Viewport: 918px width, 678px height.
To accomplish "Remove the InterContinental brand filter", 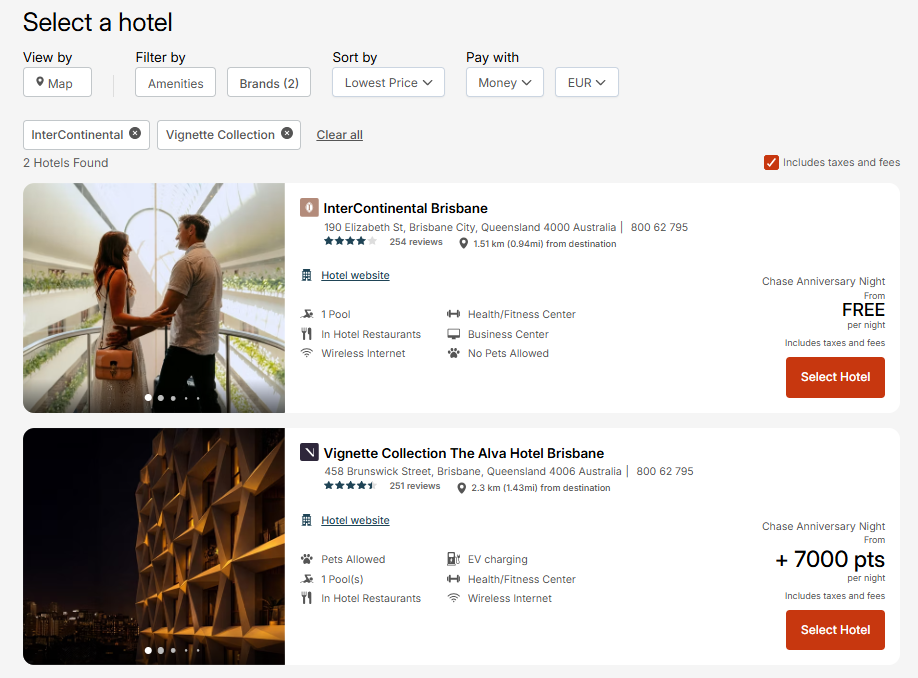I will (135, 133).
